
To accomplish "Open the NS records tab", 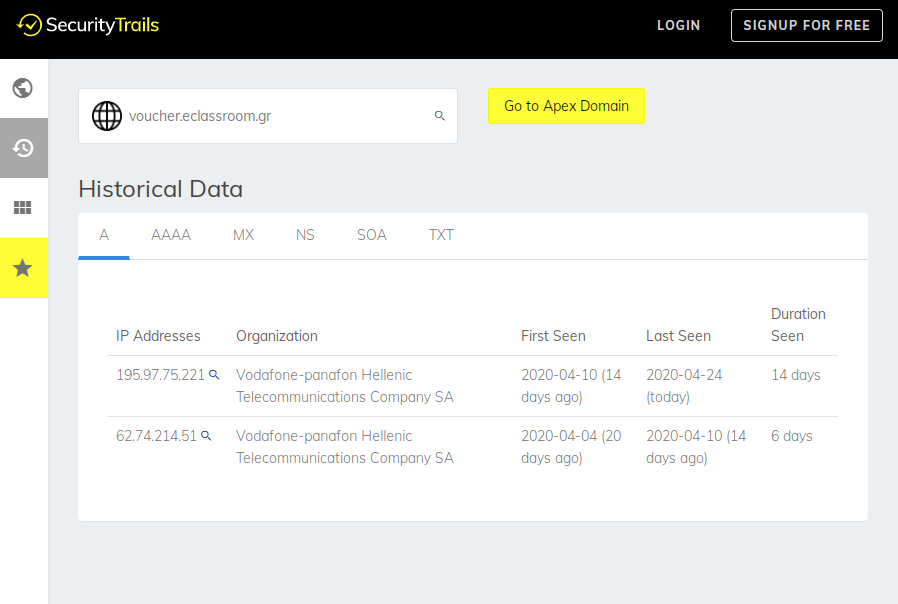I will pos(305,235).
